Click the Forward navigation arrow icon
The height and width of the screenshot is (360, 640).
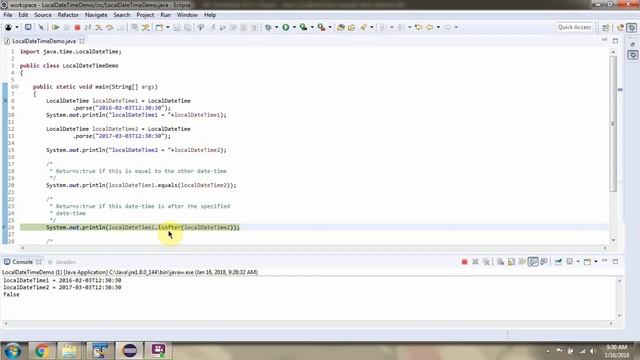click(447, 27)
